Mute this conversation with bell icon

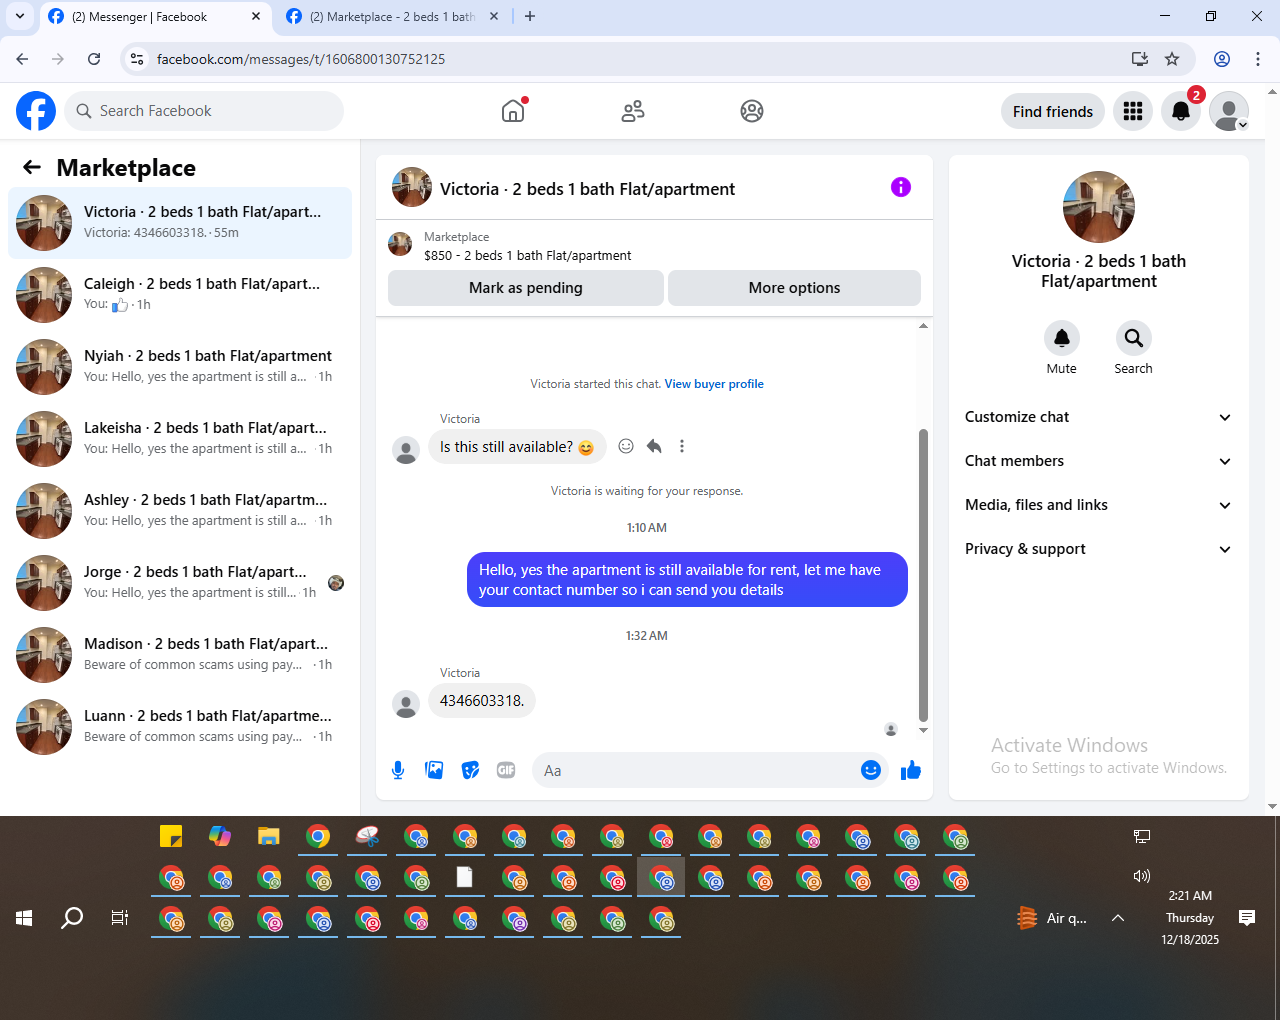pos(1062,338)
